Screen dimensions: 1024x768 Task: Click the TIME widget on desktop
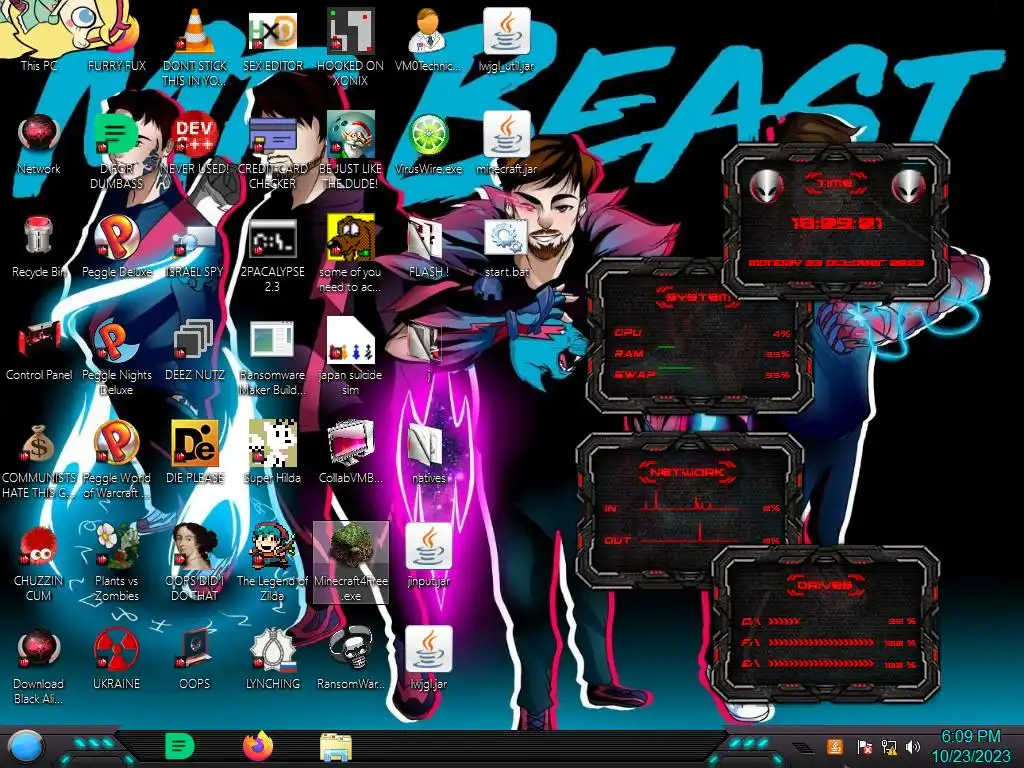(x=835, y=222)
